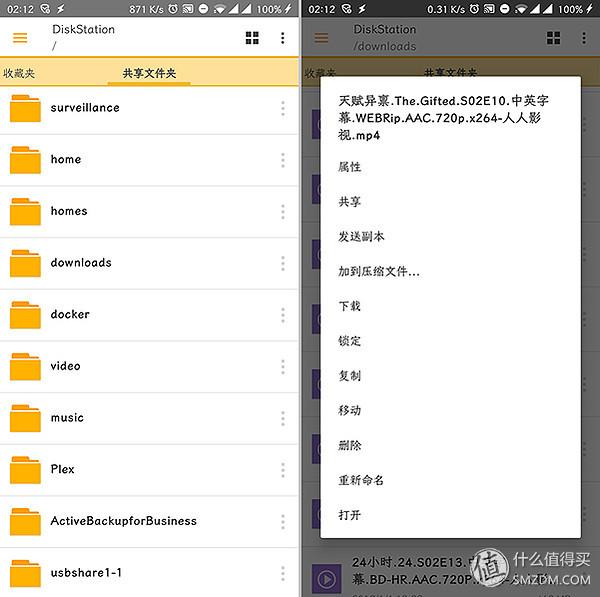Show more options for music folder
This screenshot has height=597, width=600.
283,418
